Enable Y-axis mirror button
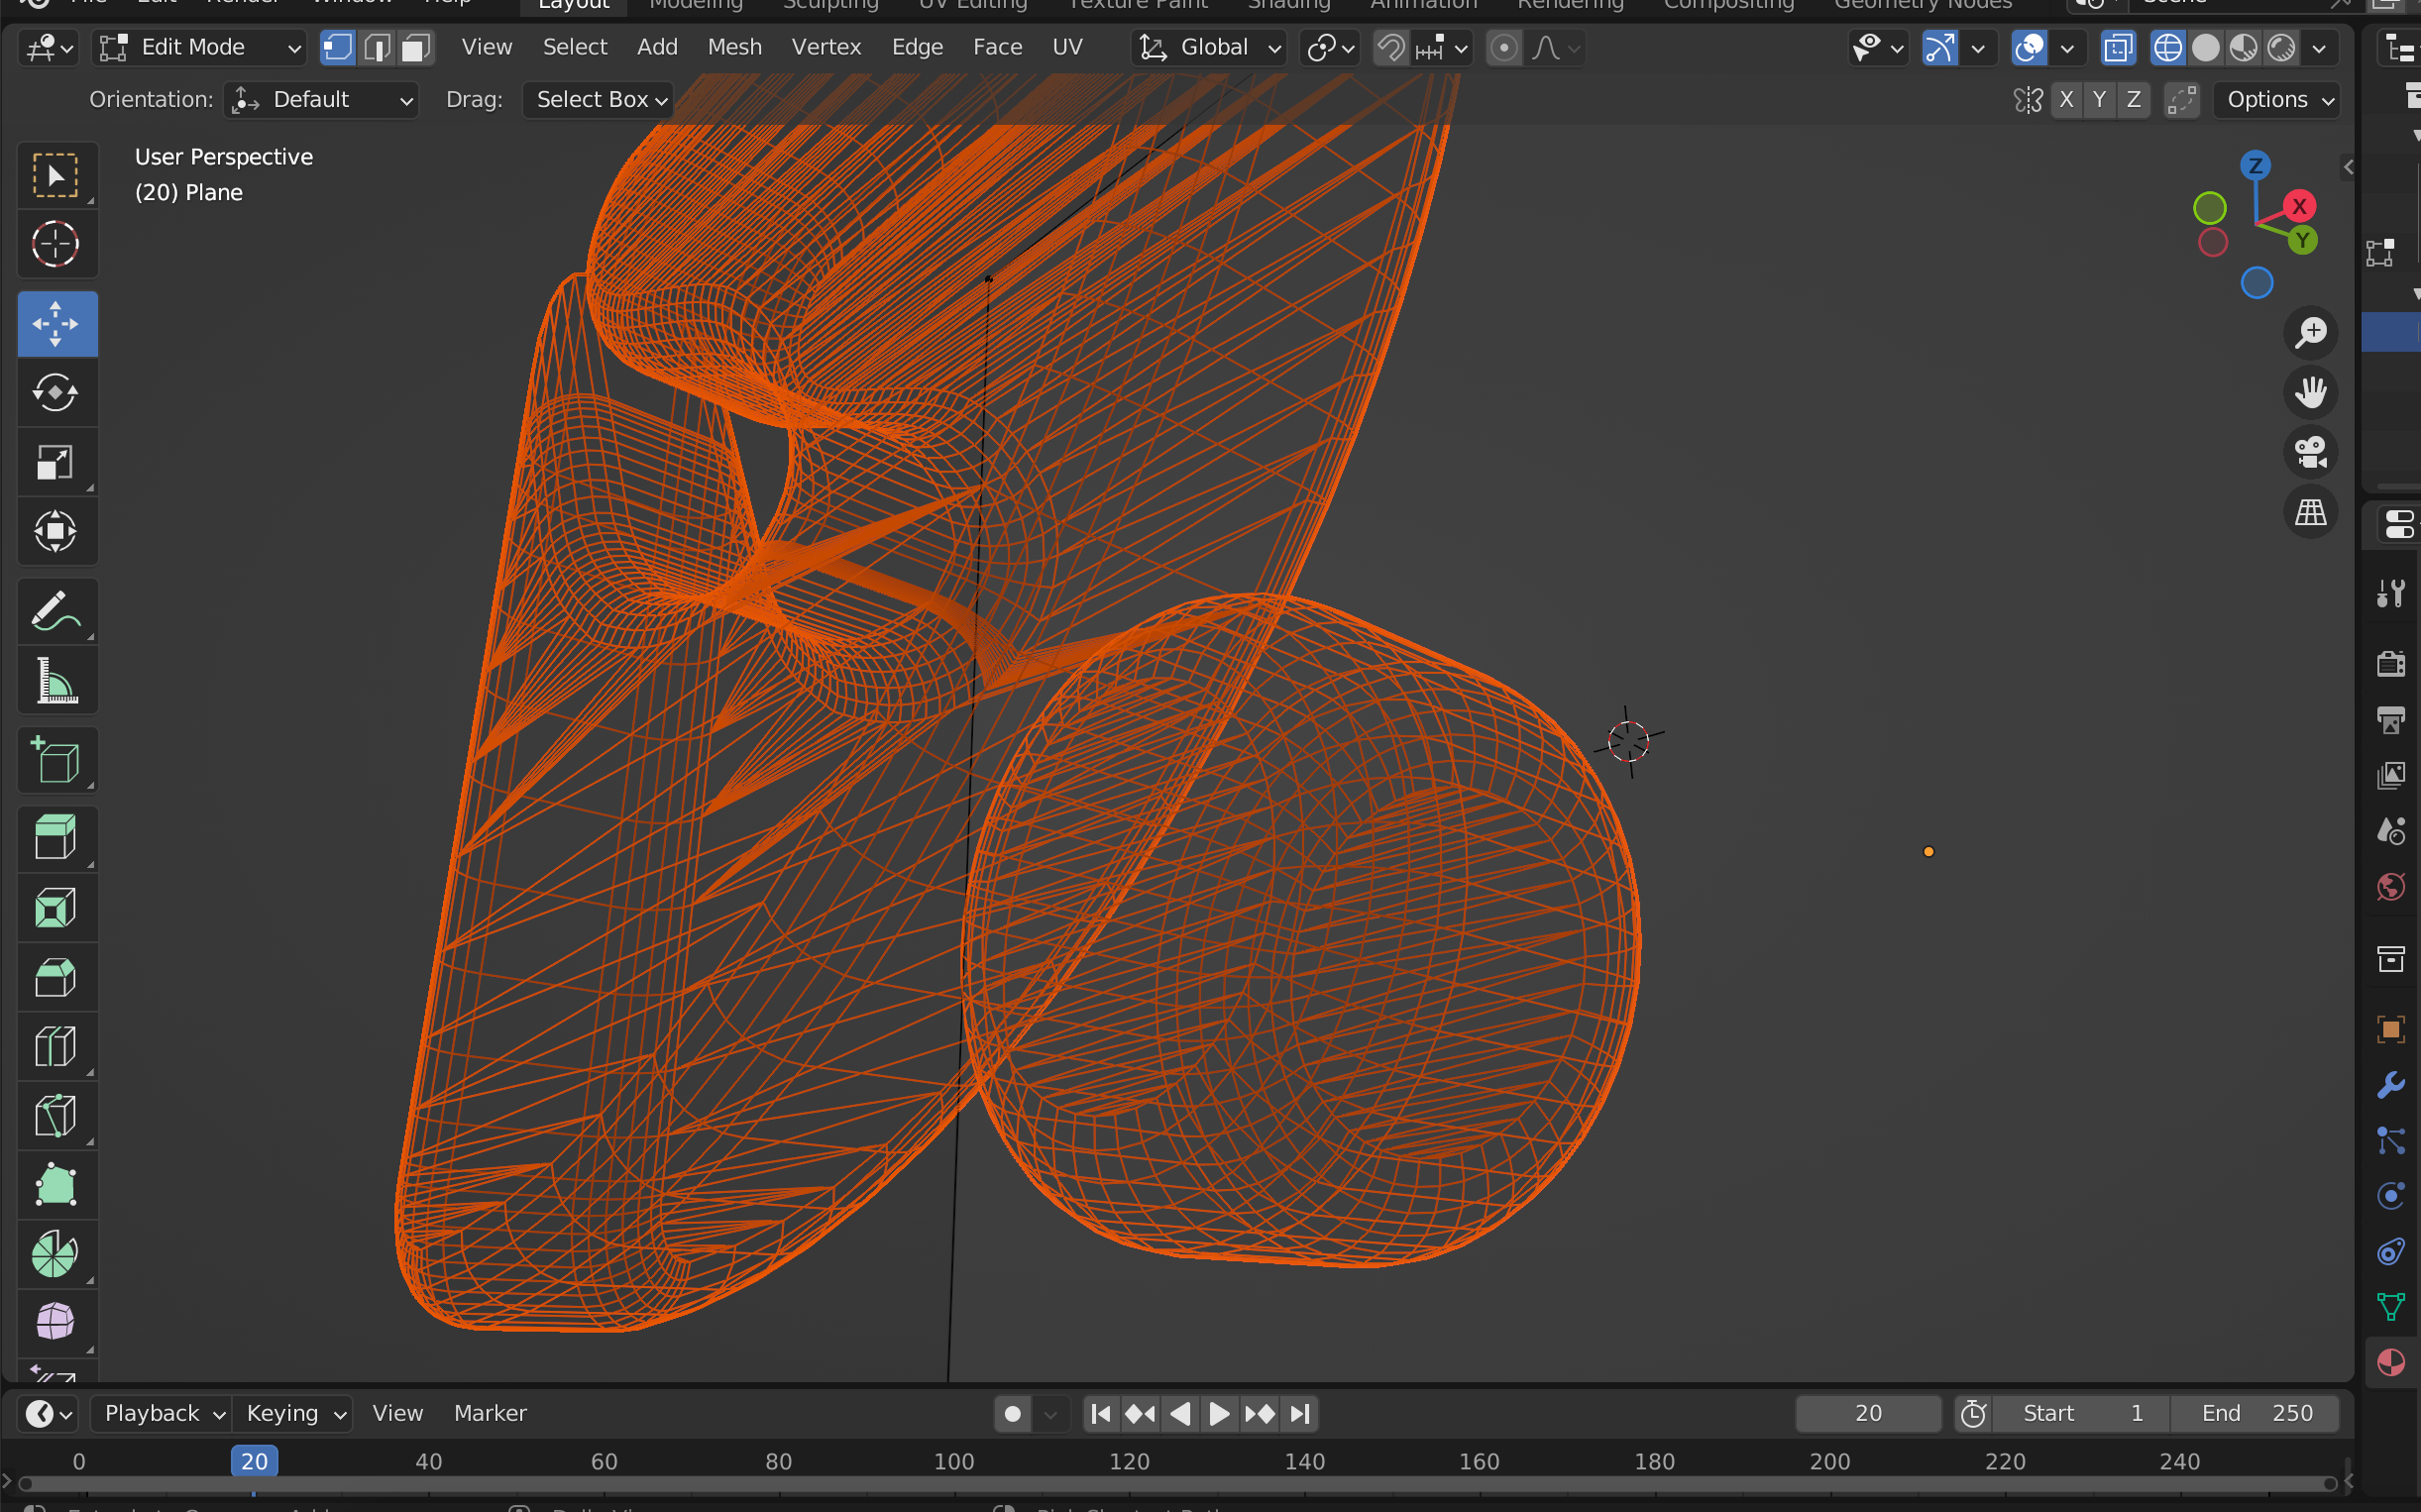The image size is (2421, 1512). (2099, 99)
